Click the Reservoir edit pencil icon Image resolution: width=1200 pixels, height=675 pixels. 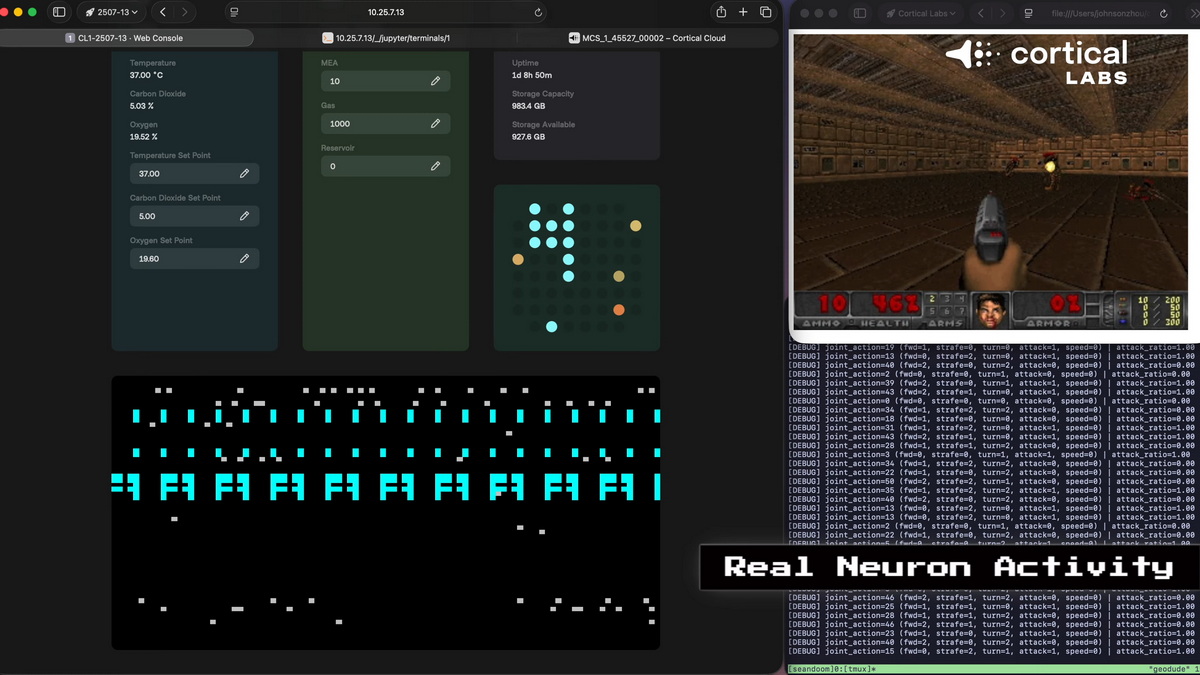(435, 166)
